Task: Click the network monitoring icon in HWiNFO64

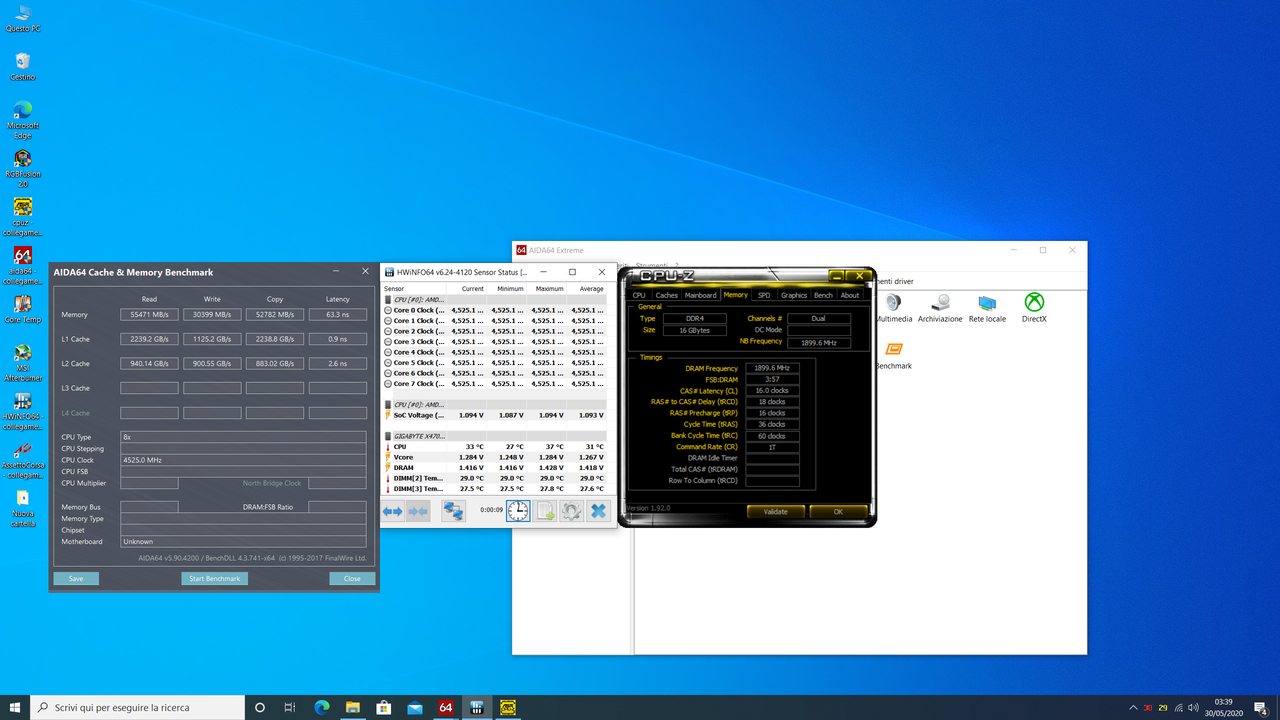Action: 453,510
